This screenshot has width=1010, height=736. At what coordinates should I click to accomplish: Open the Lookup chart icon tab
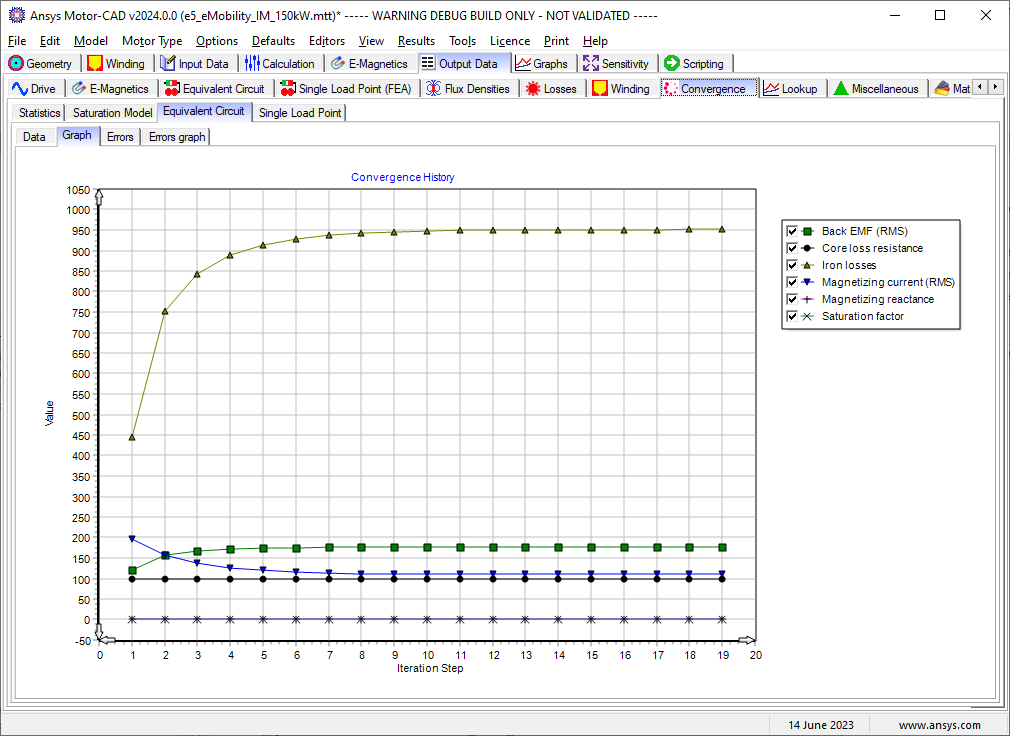[x=771, y=88]
